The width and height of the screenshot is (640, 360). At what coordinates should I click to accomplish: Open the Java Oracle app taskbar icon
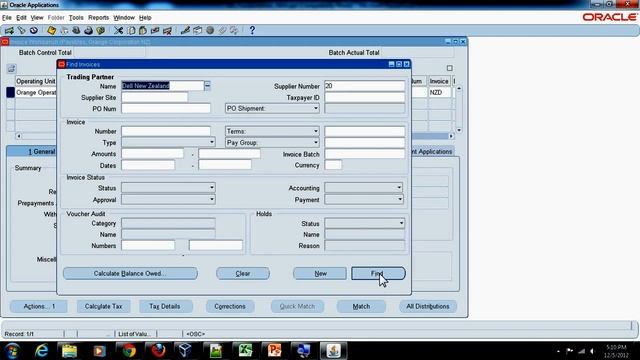click(x=333, y=351)
